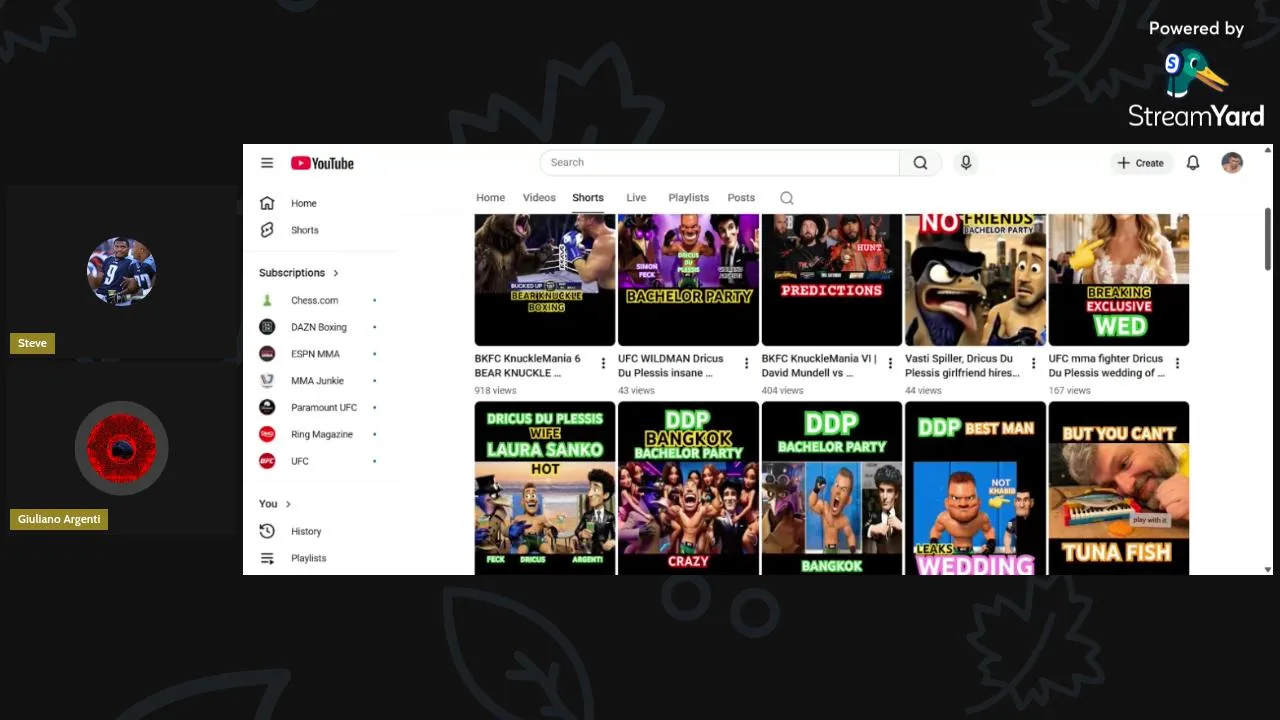Click Steve's participant avatar

121,271
